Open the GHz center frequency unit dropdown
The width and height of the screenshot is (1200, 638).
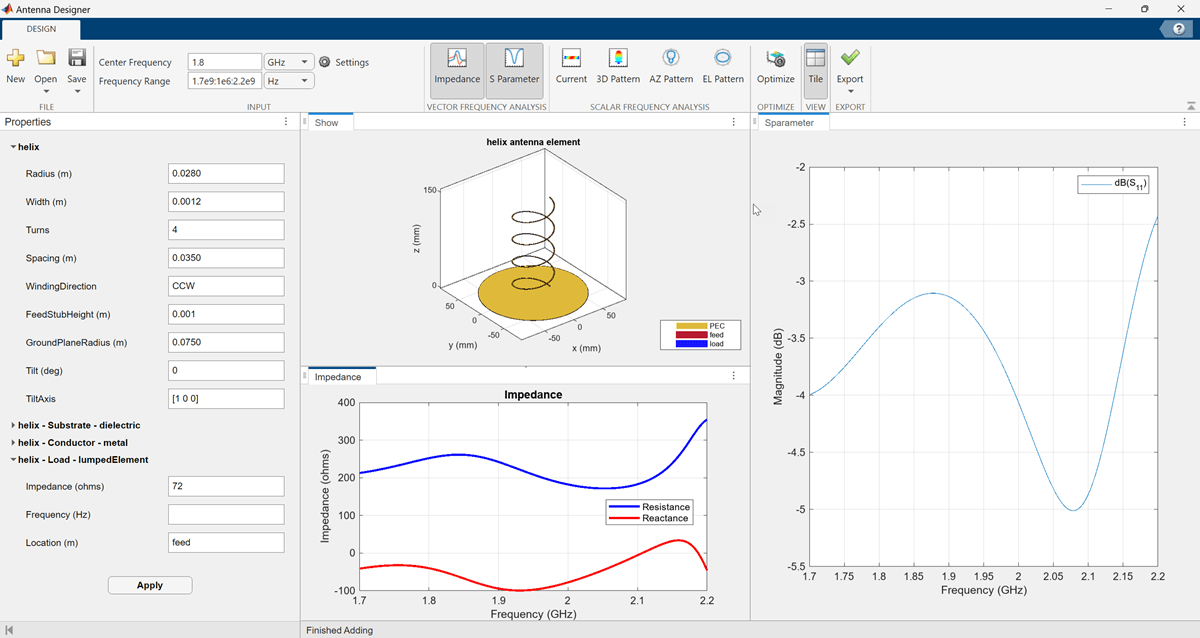click(x=289, y=62)
